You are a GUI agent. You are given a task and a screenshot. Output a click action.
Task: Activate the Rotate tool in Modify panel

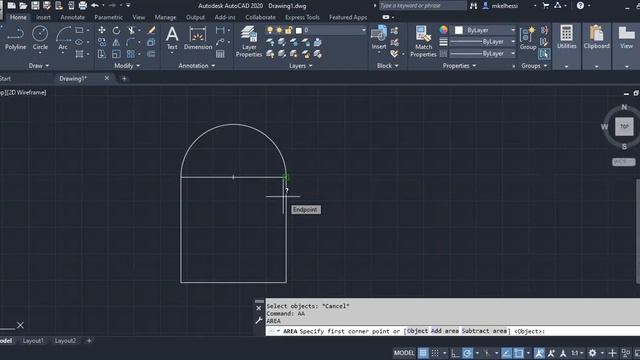pos(116,30)
